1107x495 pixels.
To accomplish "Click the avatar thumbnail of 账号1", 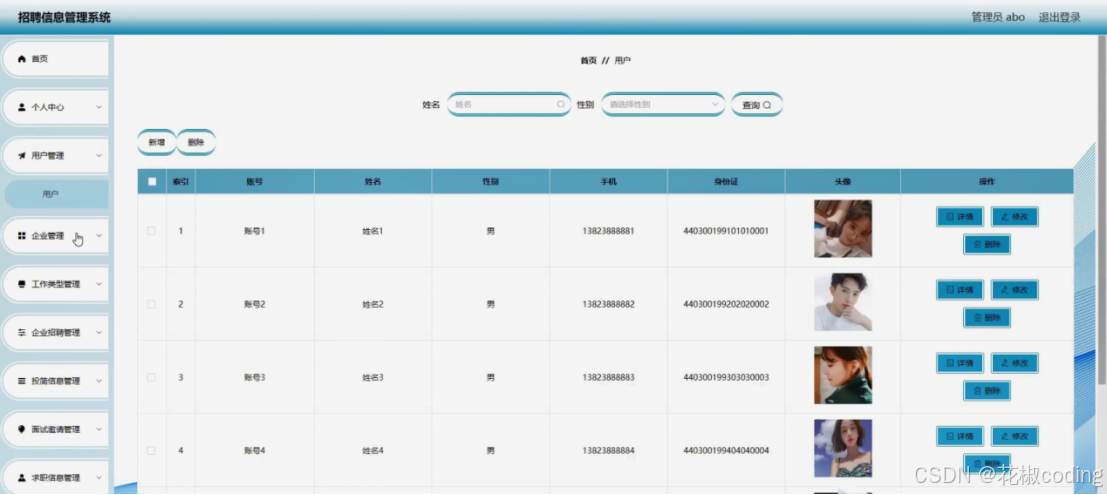I will point(842,229).
